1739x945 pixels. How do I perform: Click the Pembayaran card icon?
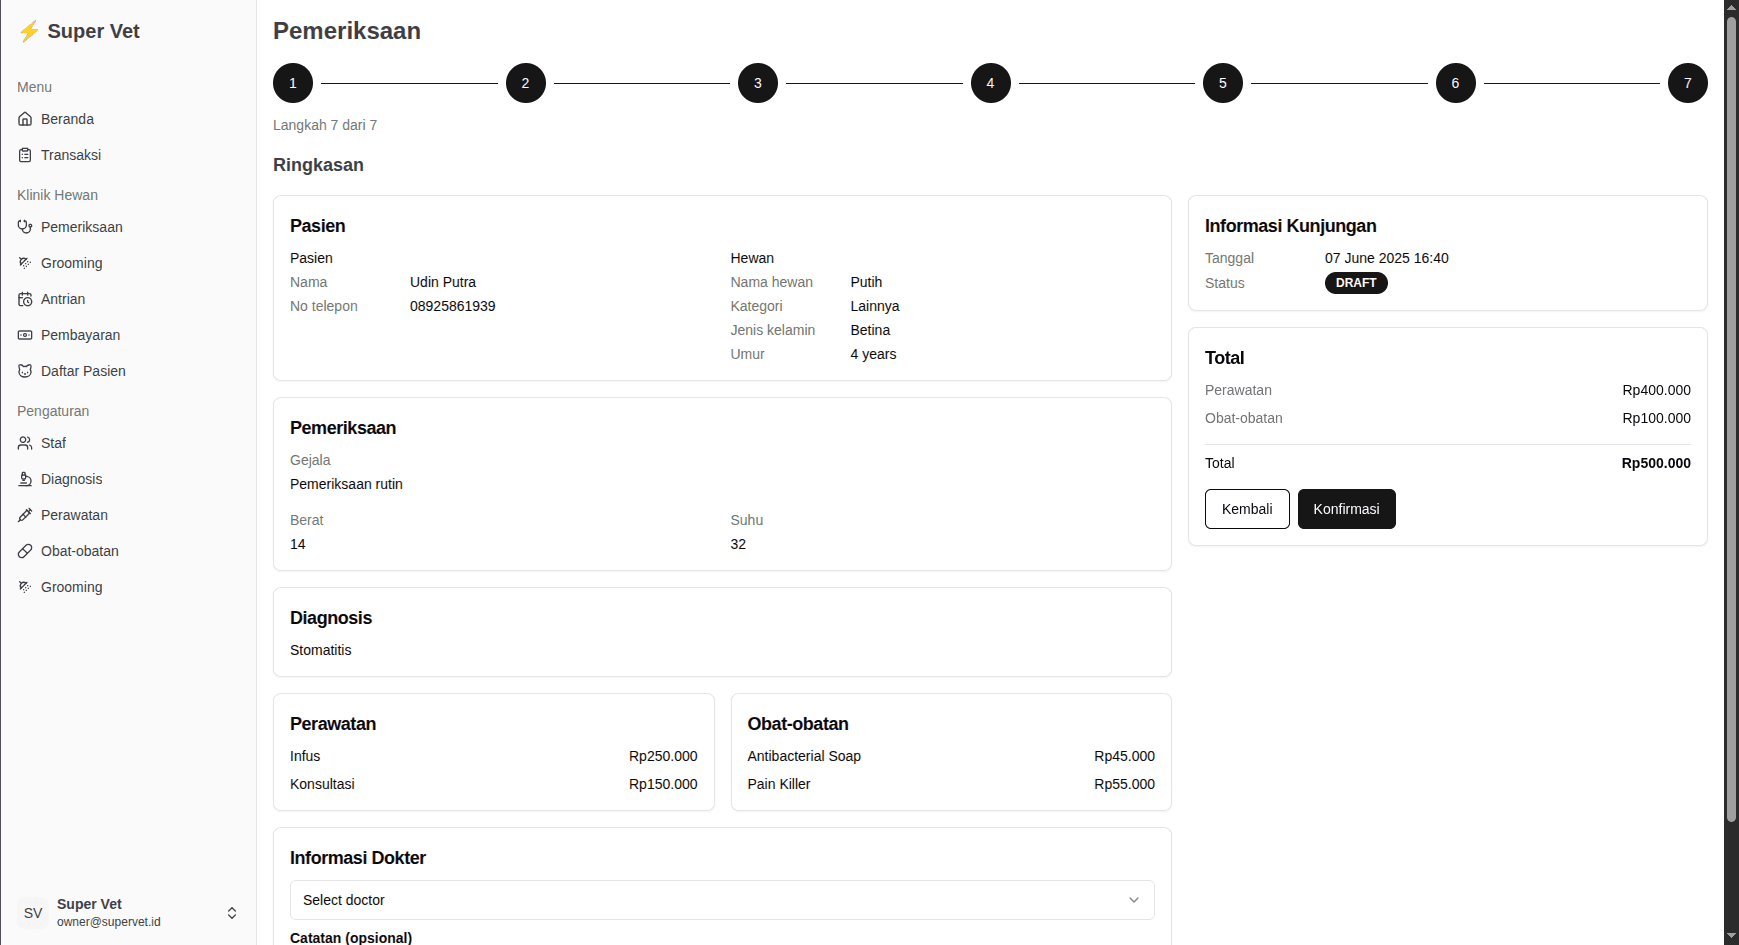click(25, 335)
